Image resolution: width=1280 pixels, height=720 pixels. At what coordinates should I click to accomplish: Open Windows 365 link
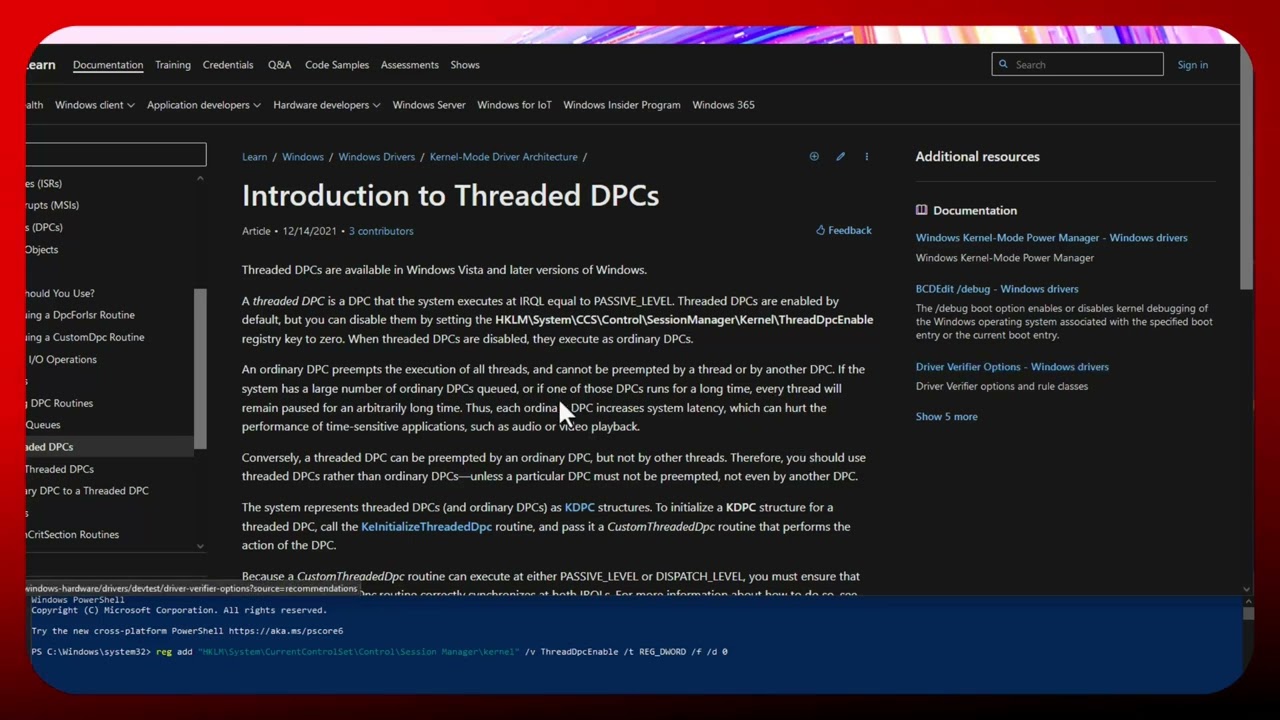tap(723, 105)
